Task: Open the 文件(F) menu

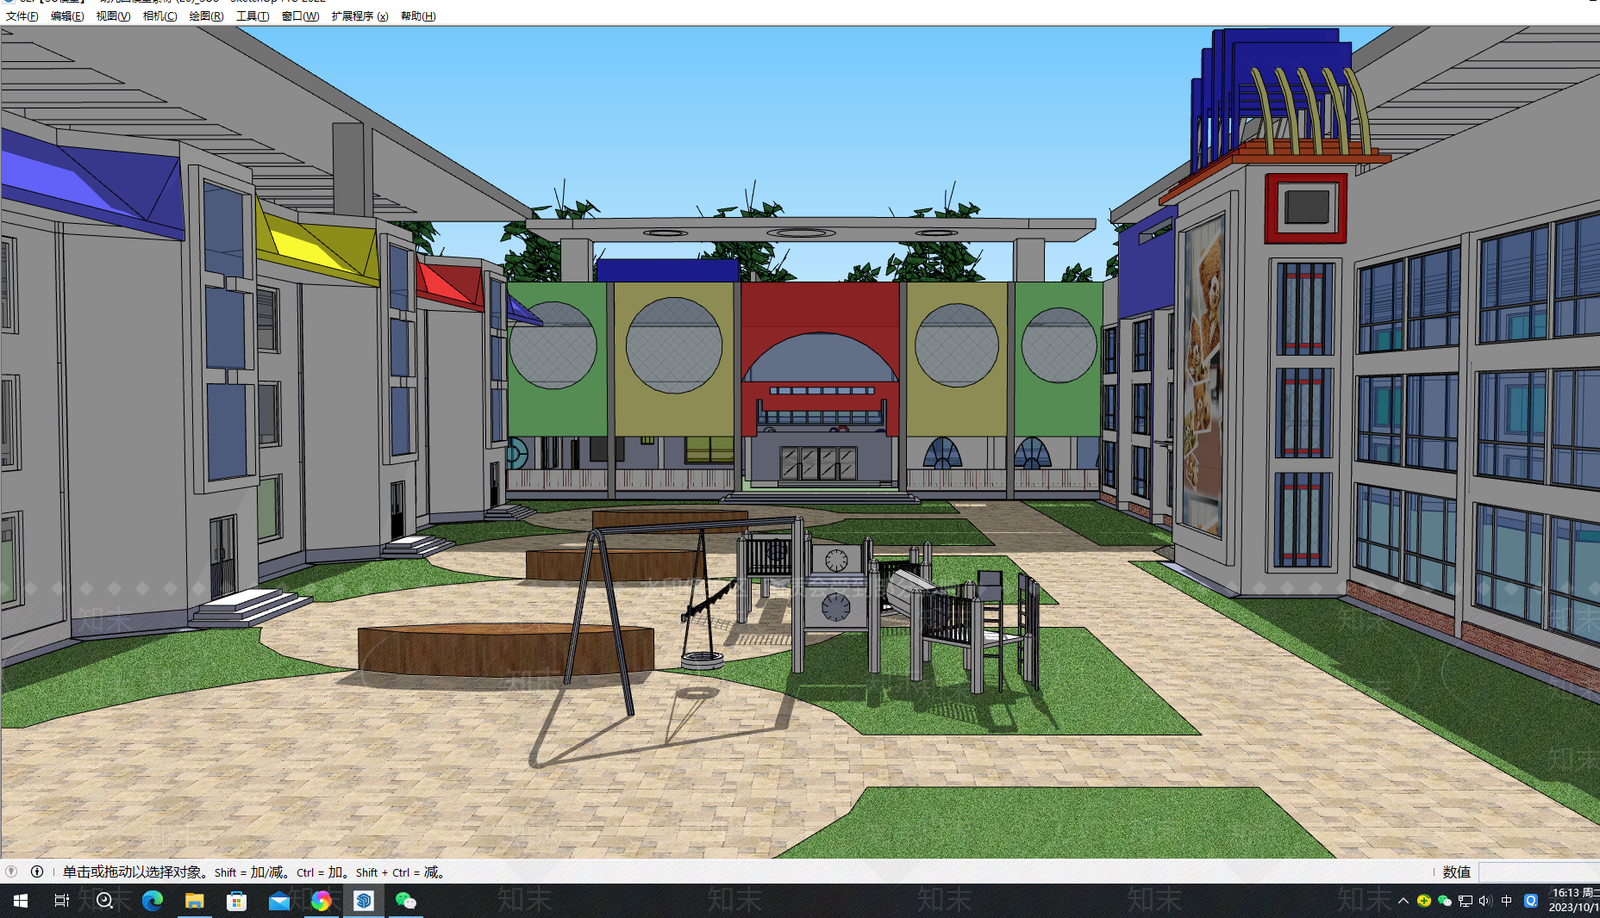Action: click(x=22, y=16)
